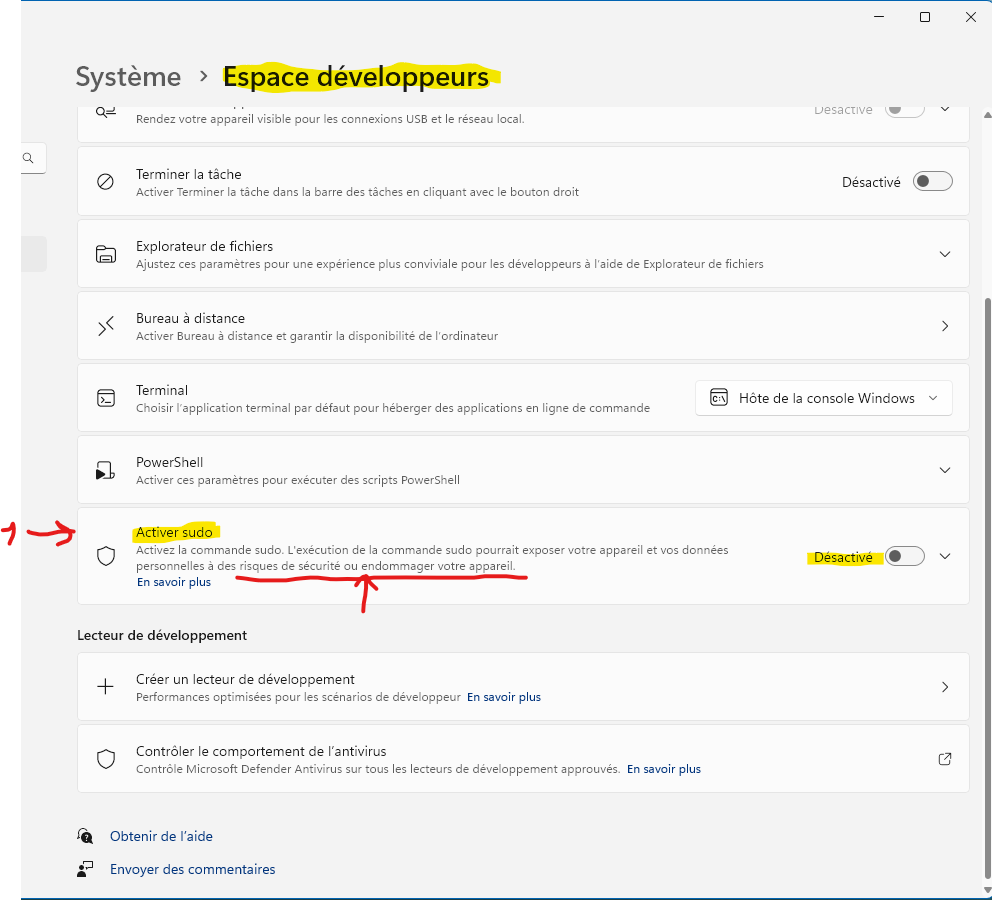Click the PowerShell script icon

(x=105, y=471)
